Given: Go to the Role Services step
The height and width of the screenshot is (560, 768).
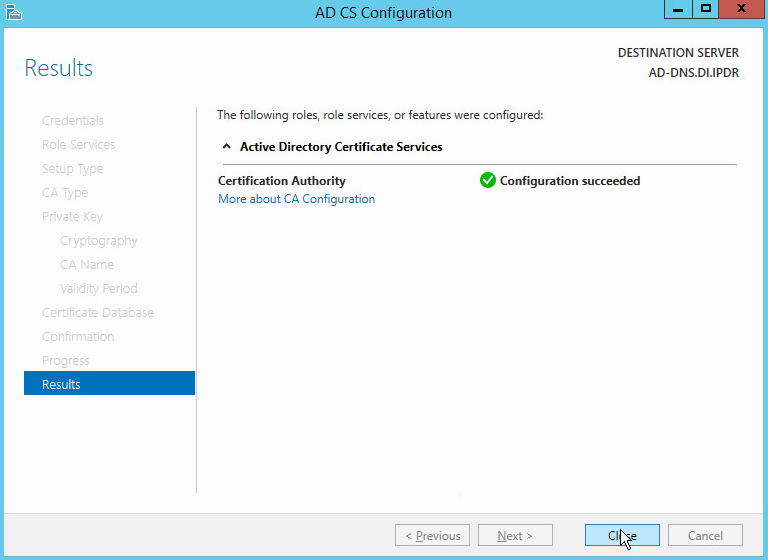Looking at the screenshot, I should point(78,145).
